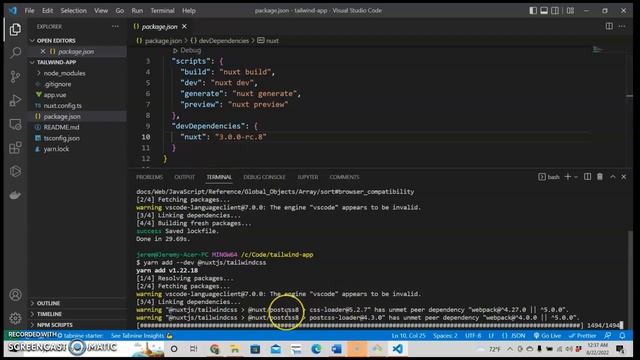This screenshot has width=640, height=360.
Task: Open the Accounts menu icon
Action: [x=15, y=295]
